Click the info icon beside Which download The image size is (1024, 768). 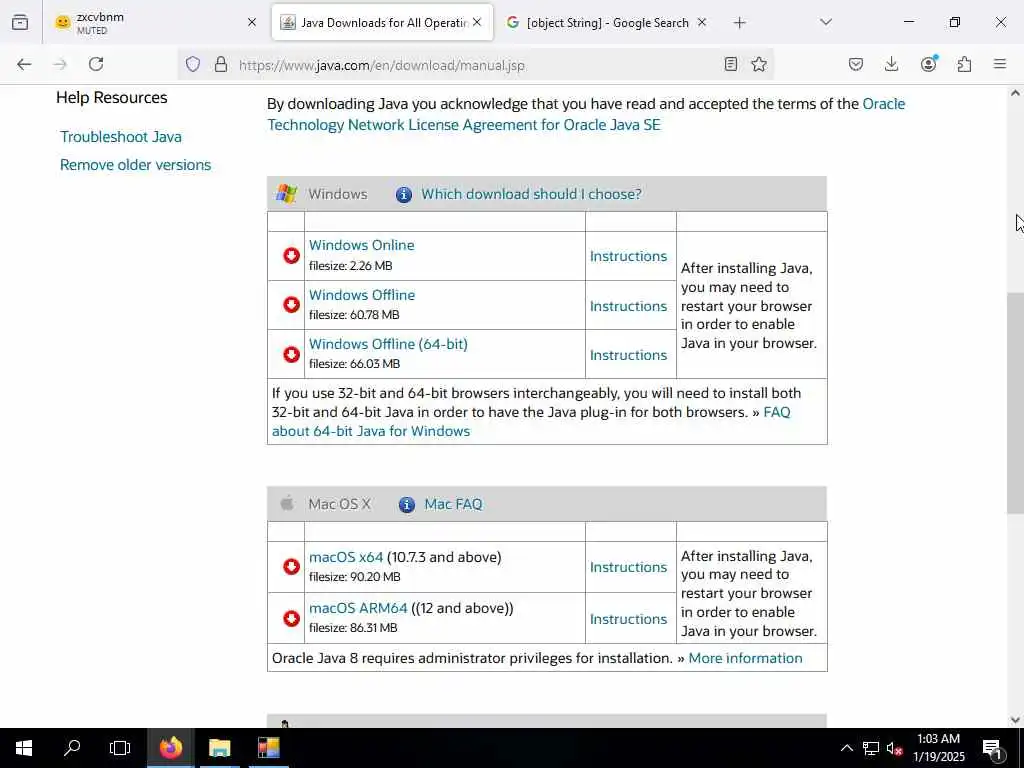tap(404, 195)
